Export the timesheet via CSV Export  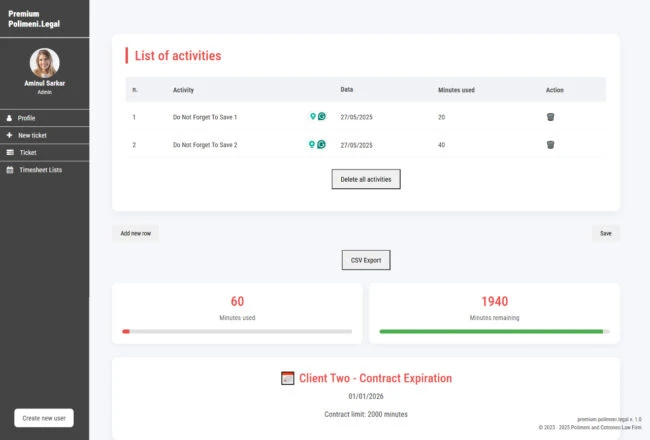366,260
